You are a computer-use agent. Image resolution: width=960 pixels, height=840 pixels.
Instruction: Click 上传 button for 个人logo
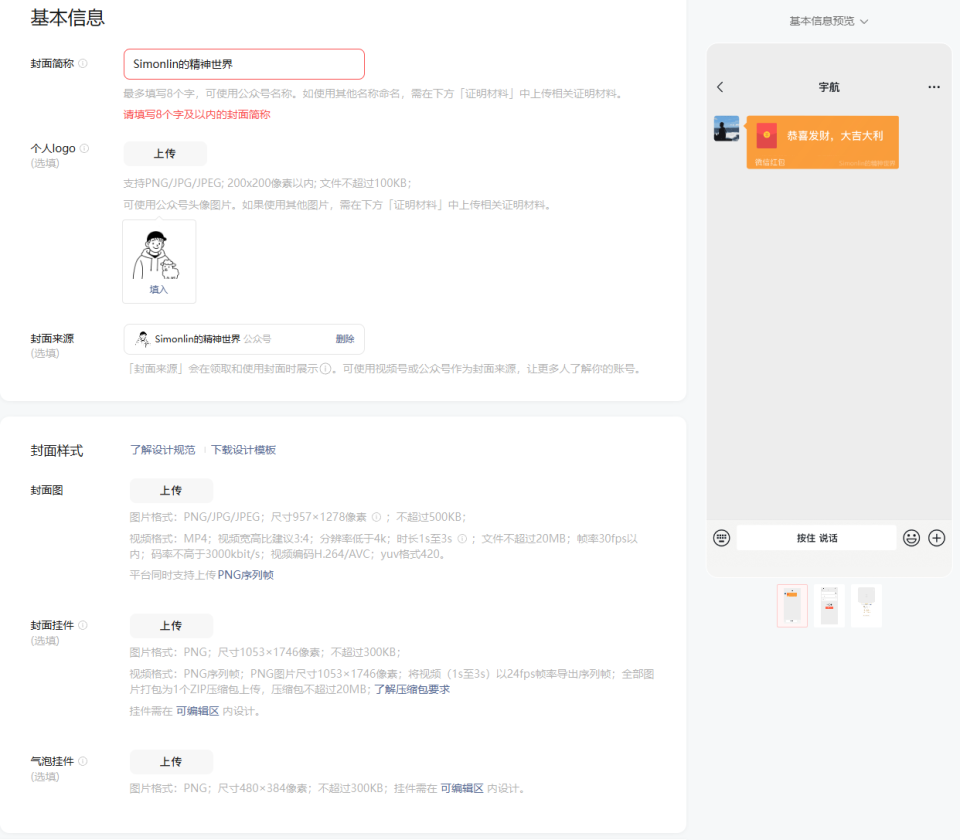click(x=165, y=154)
